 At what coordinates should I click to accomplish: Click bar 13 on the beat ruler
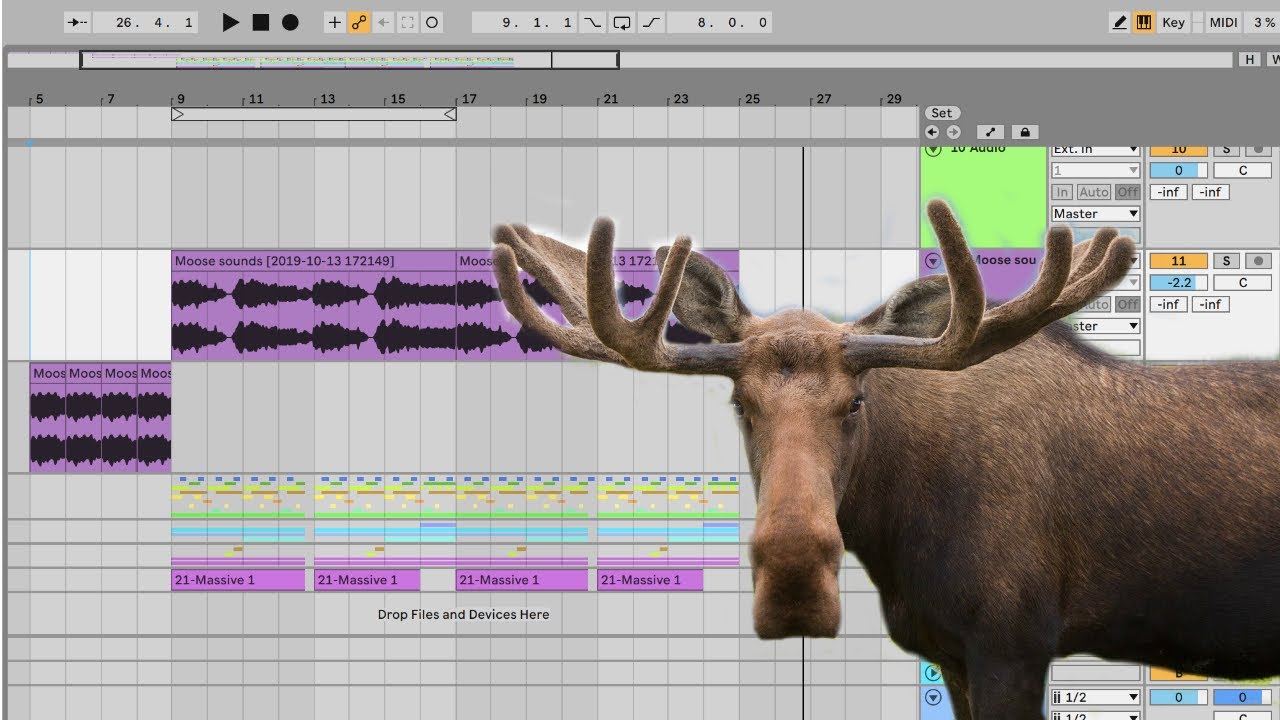327,99
